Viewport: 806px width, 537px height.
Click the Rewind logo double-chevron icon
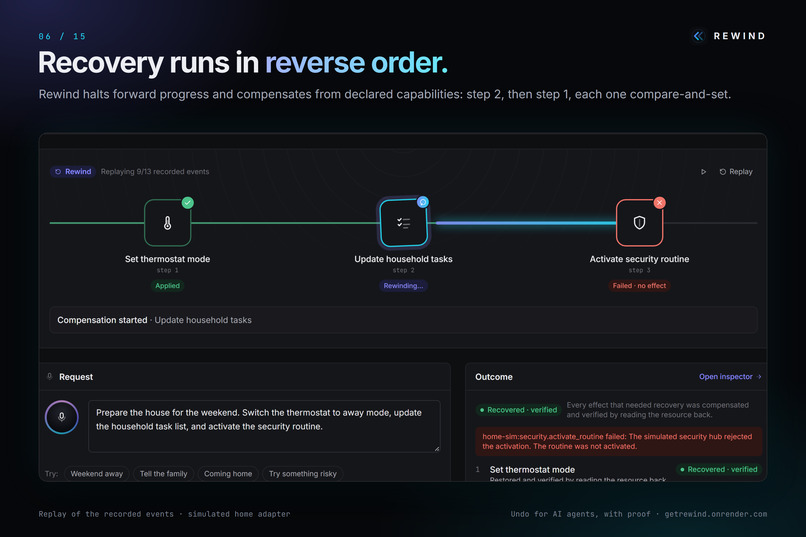pyautogui.click(x=698, y=36)
